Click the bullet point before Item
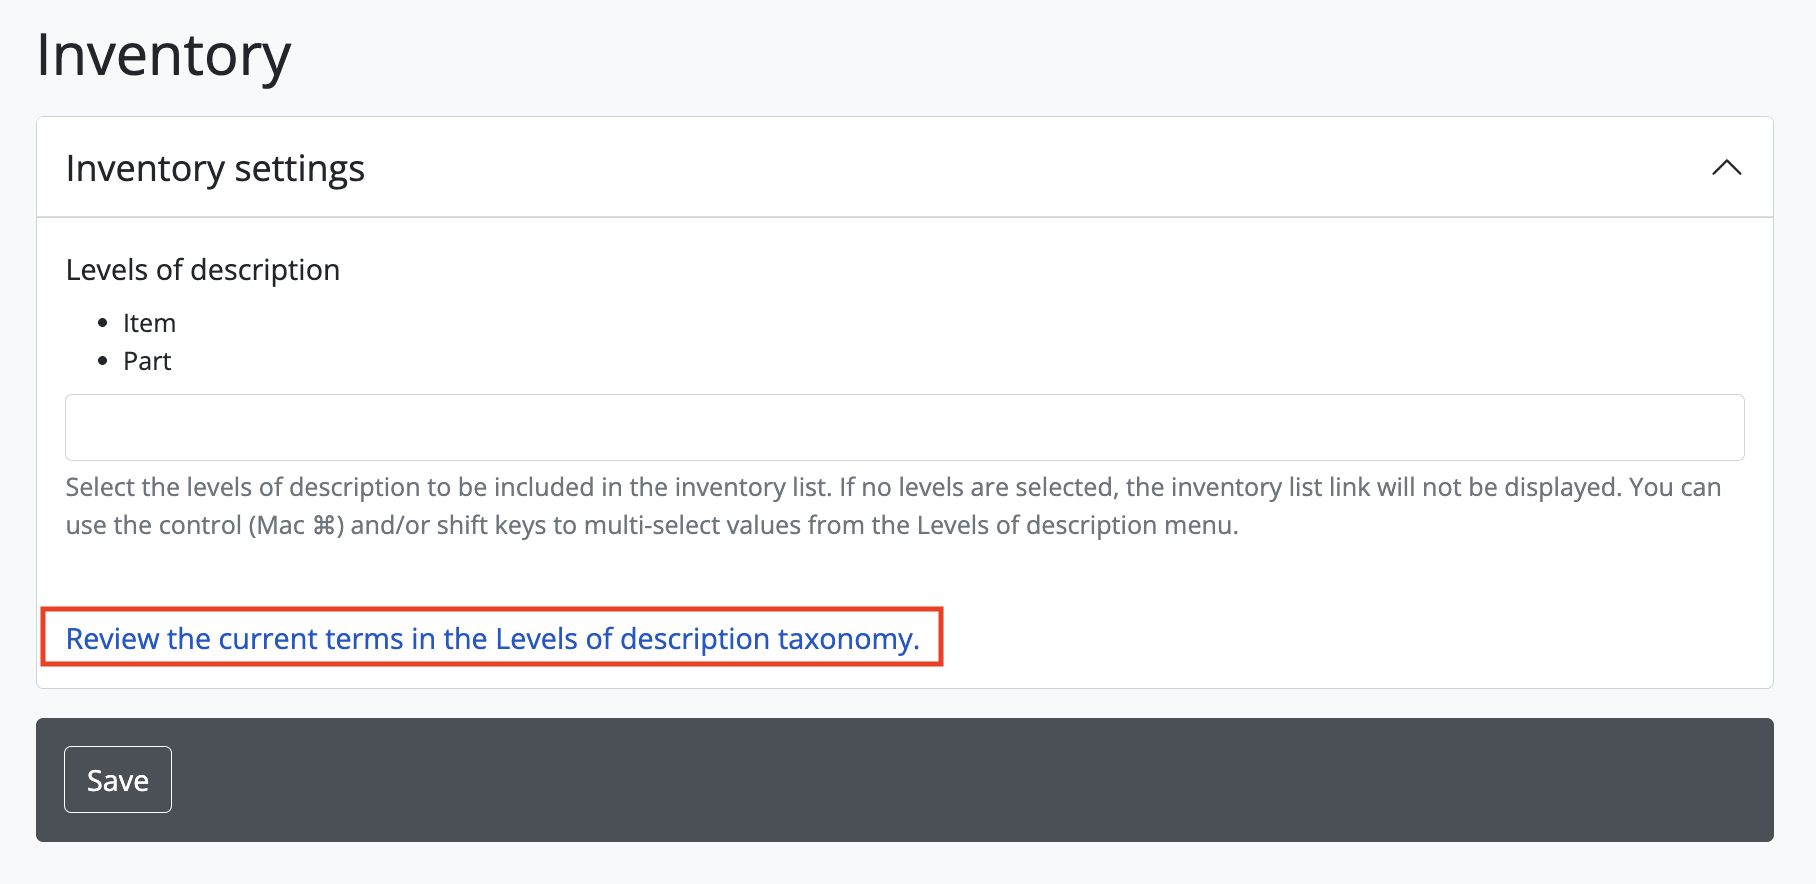1816x884 pixels. (x=102, y=323)
